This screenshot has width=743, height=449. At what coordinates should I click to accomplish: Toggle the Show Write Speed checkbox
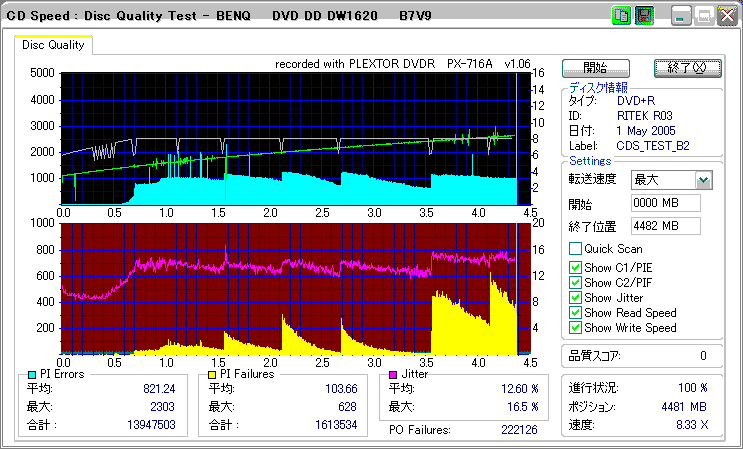pyautogui.click(x=575, y=328)
